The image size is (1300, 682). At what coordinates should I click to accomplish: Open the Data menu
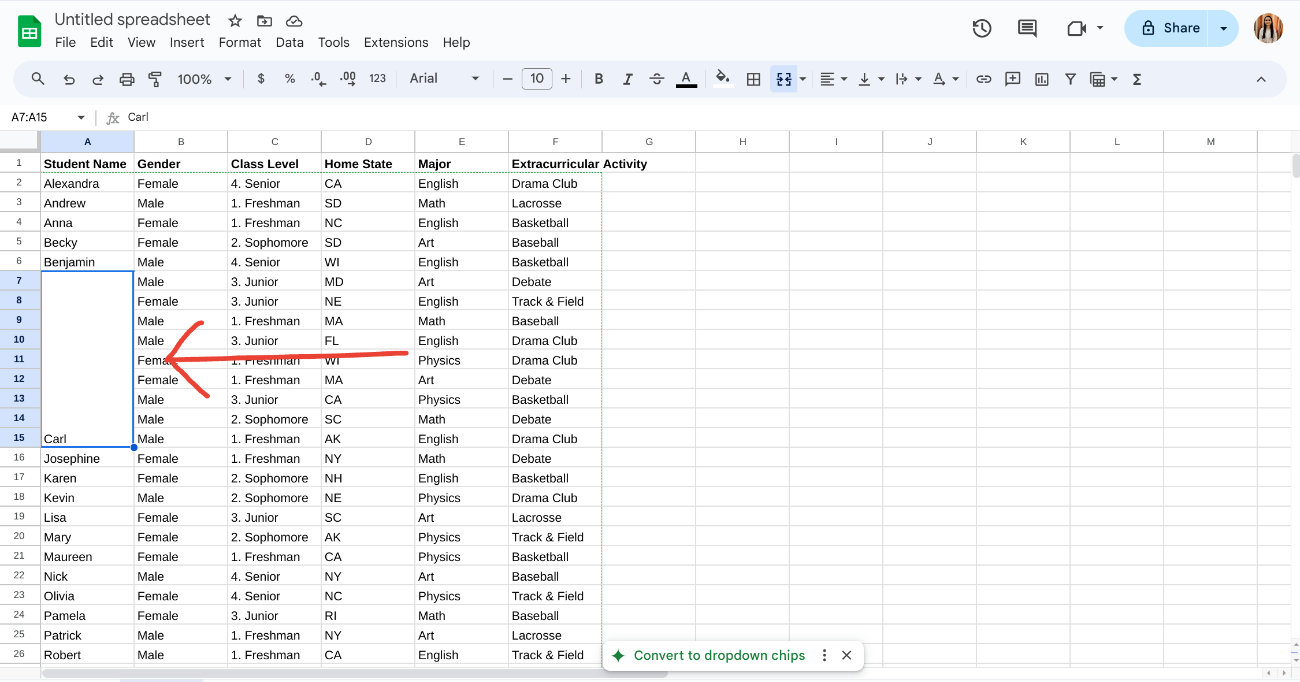pos(290,42)
